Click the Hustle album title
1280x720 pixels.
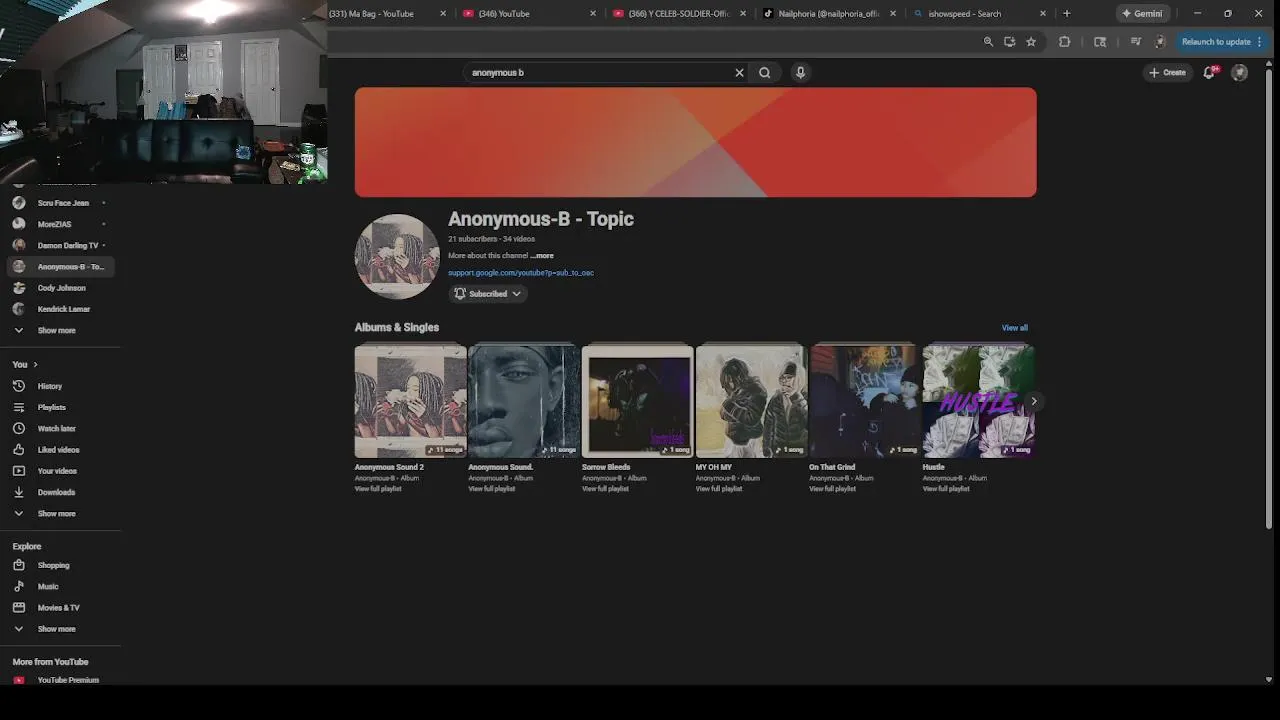point(933,467)
